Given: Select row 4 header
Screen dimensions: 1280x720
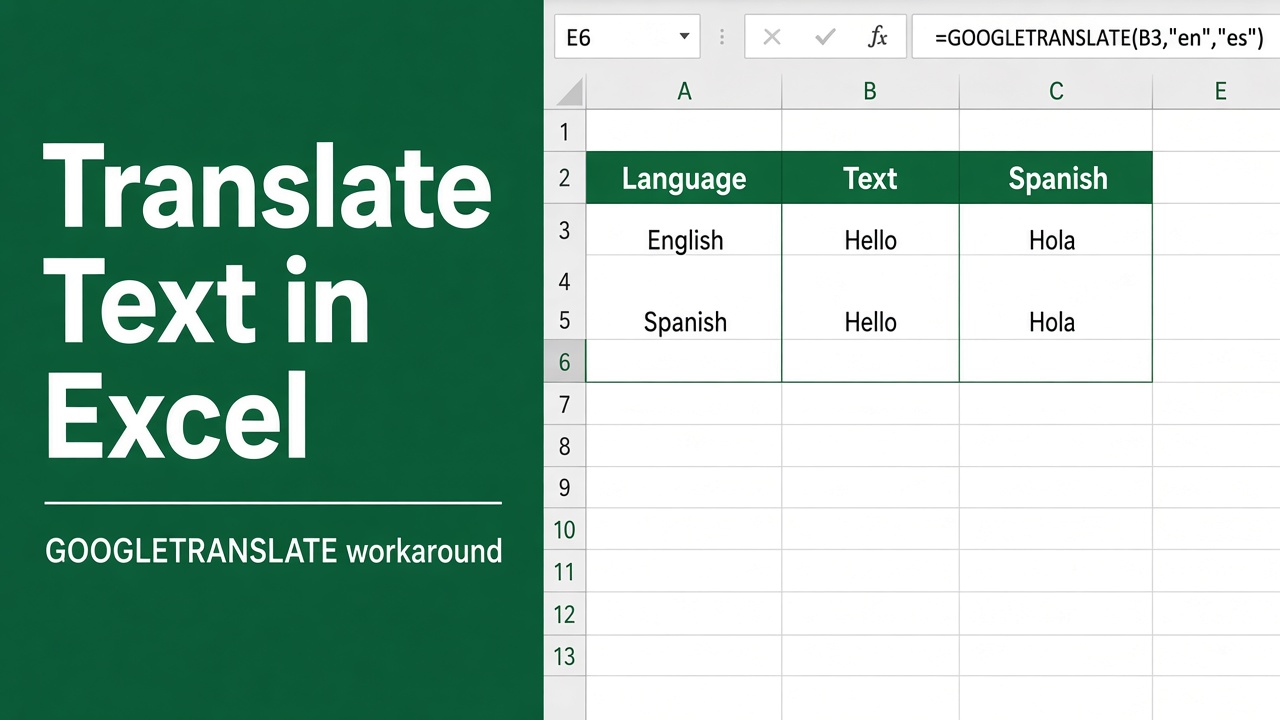Looking at the screenshot, I should (565, 281).
